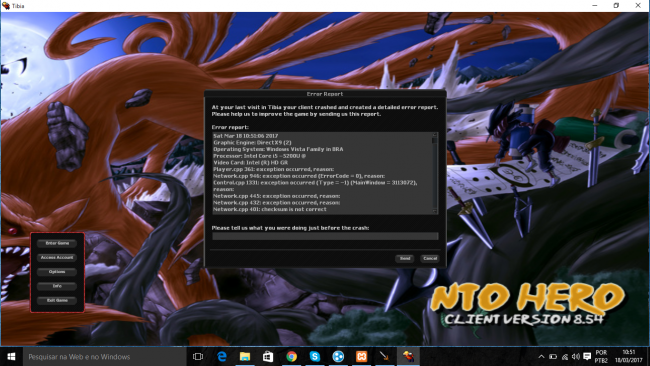The image size is (650, 366).
Task: Open Access Account from game menu
Action: 57,257
